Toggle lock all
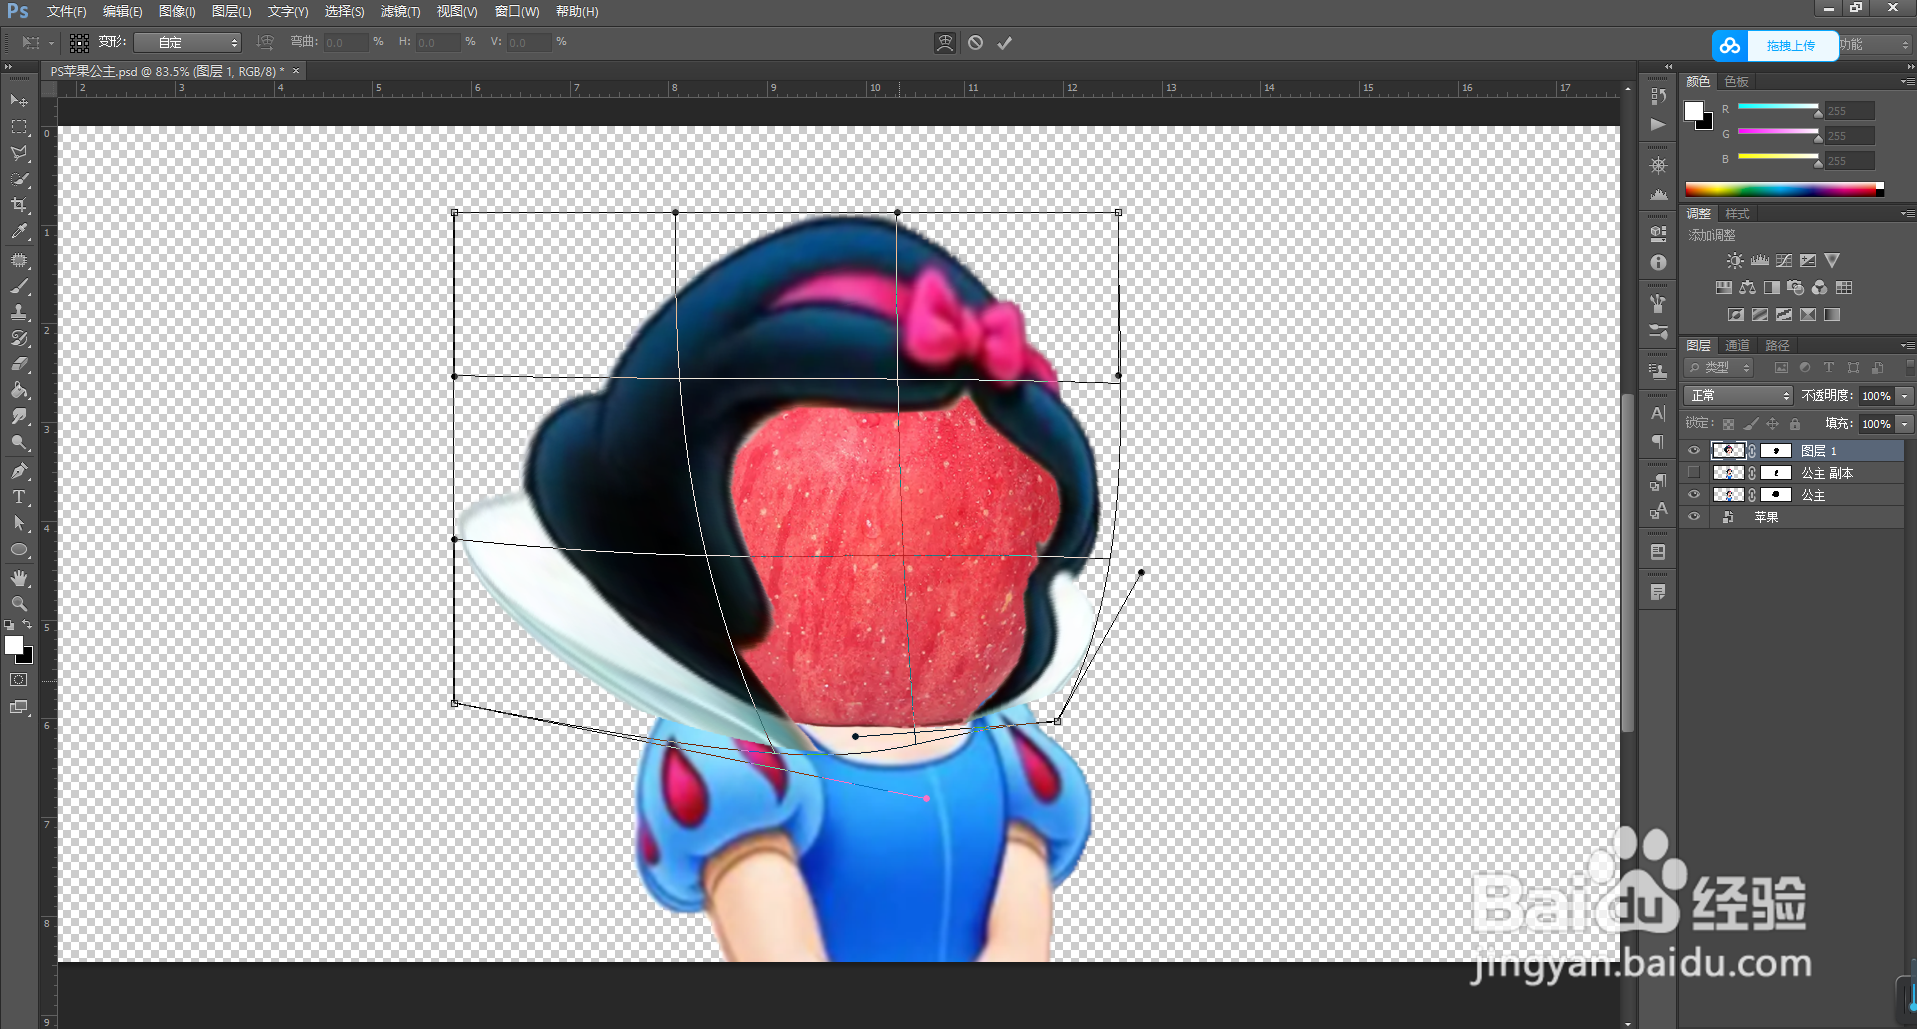Viewport: 1917px width, 1029px height. coord(1794,424)
